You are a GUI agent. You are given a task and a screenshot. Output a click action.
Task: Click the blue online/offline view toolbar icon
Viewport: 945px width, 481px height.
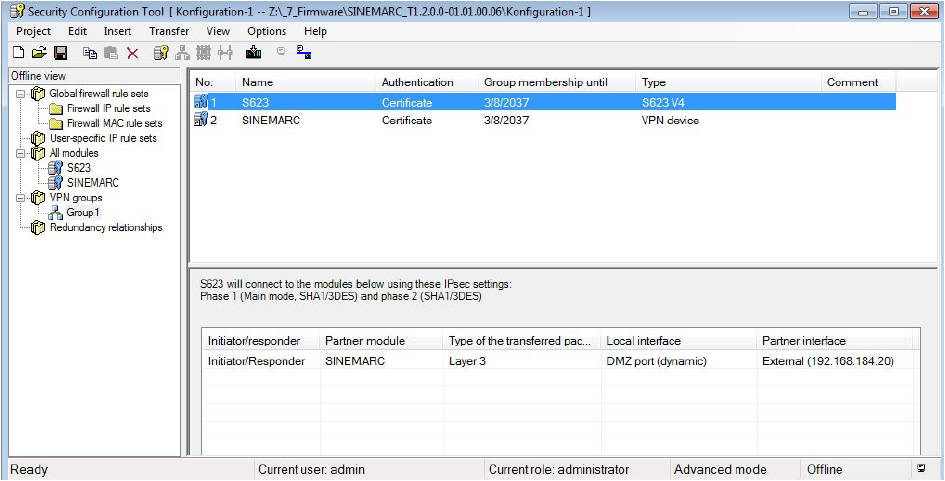click(304, 53)
